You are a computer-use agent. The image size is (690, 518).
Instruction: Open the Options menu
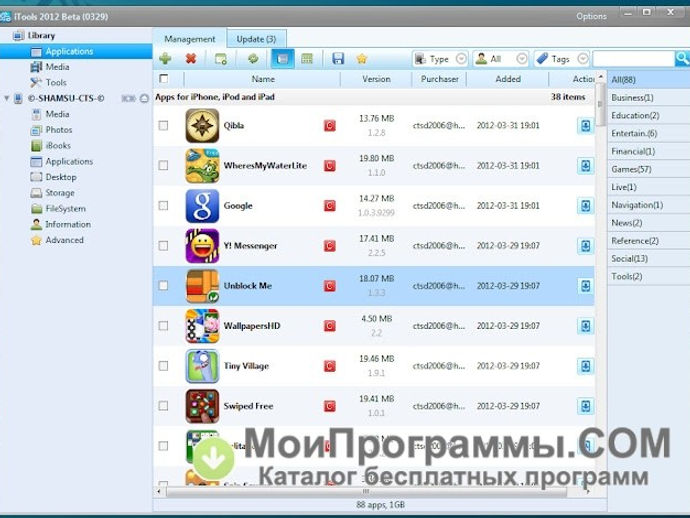(x=591, y=16)
